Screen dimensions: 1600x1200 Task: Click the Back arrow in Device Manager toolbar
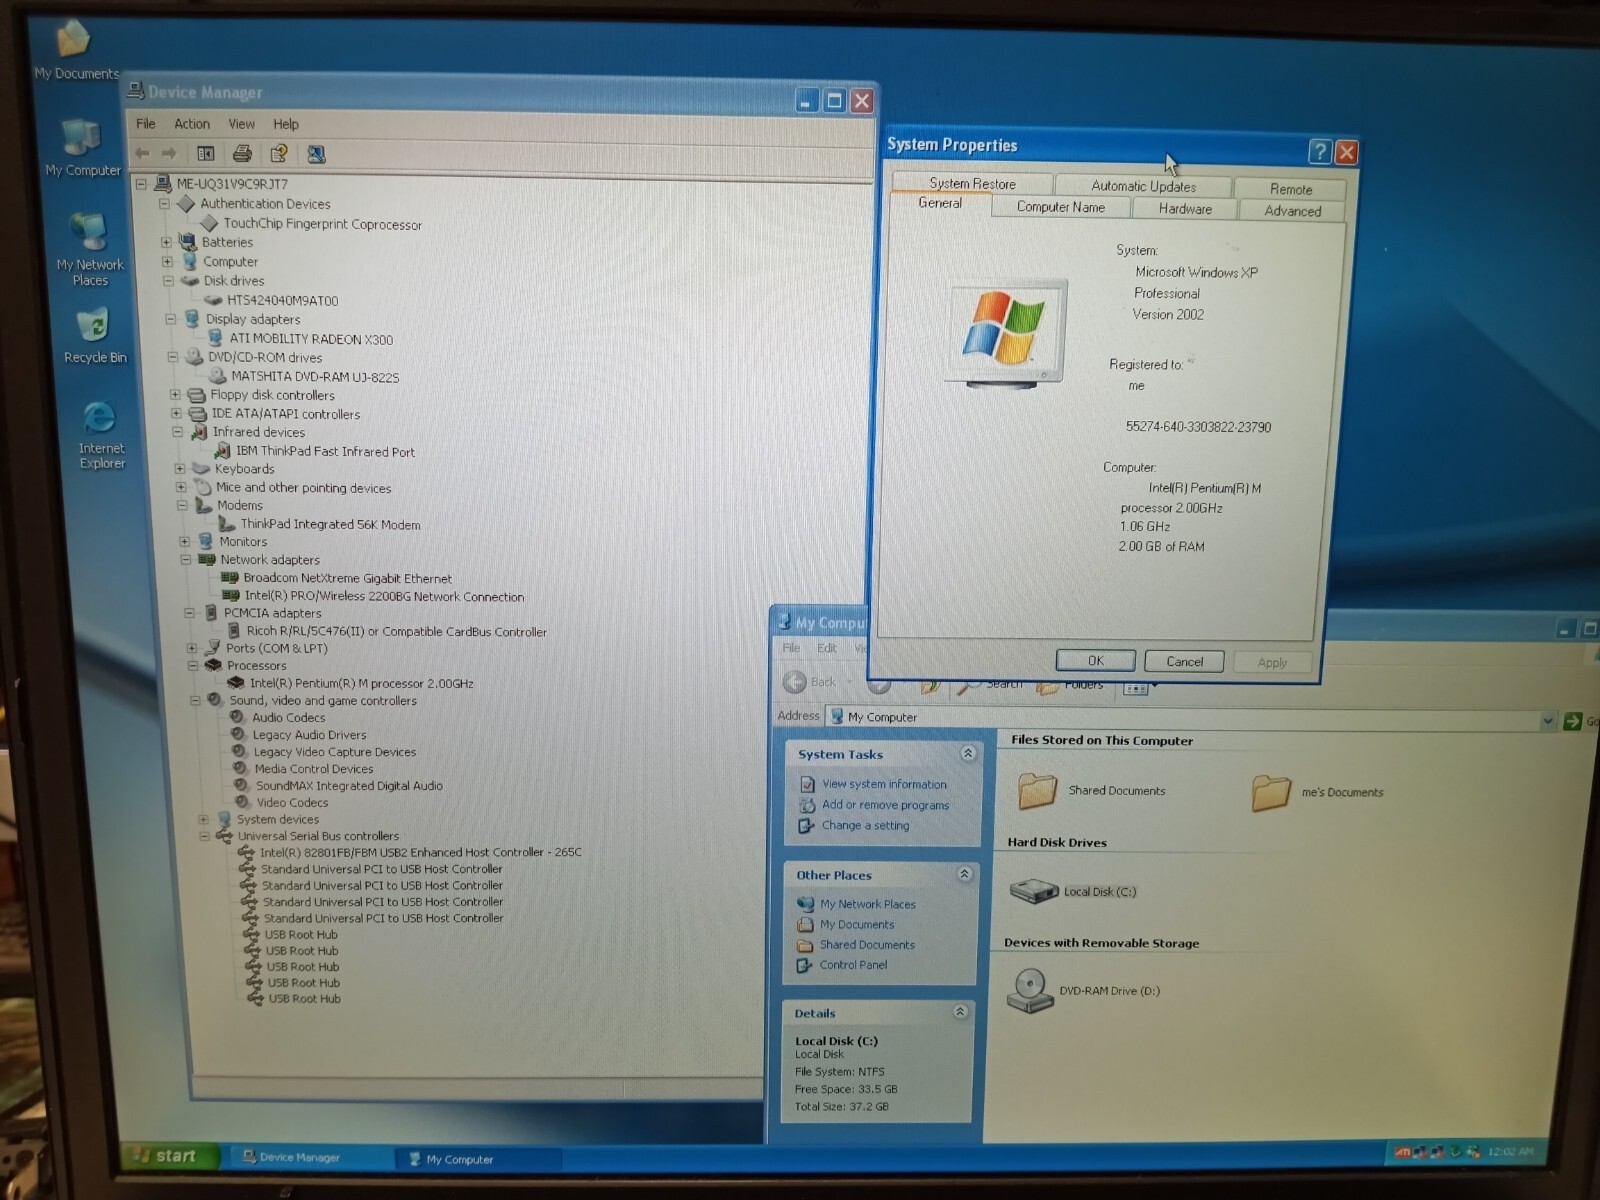point(142,153)
